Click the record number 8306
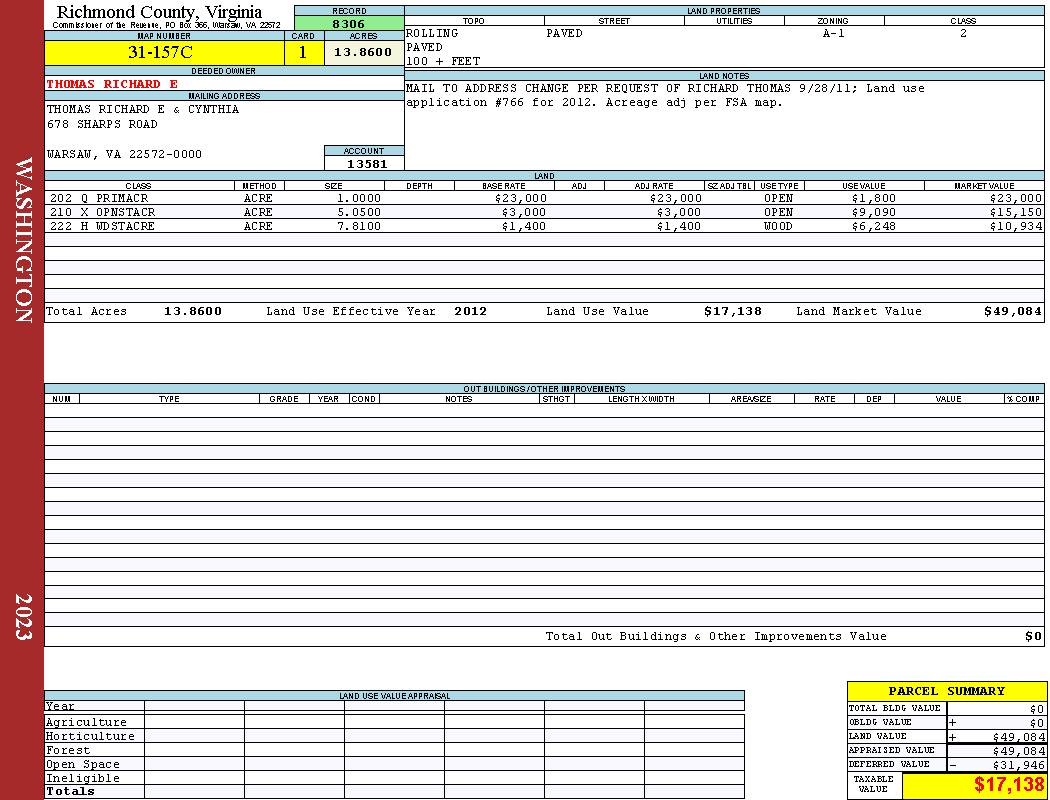1050x800 pixels. pyautogui.click(x=349, y=23)
